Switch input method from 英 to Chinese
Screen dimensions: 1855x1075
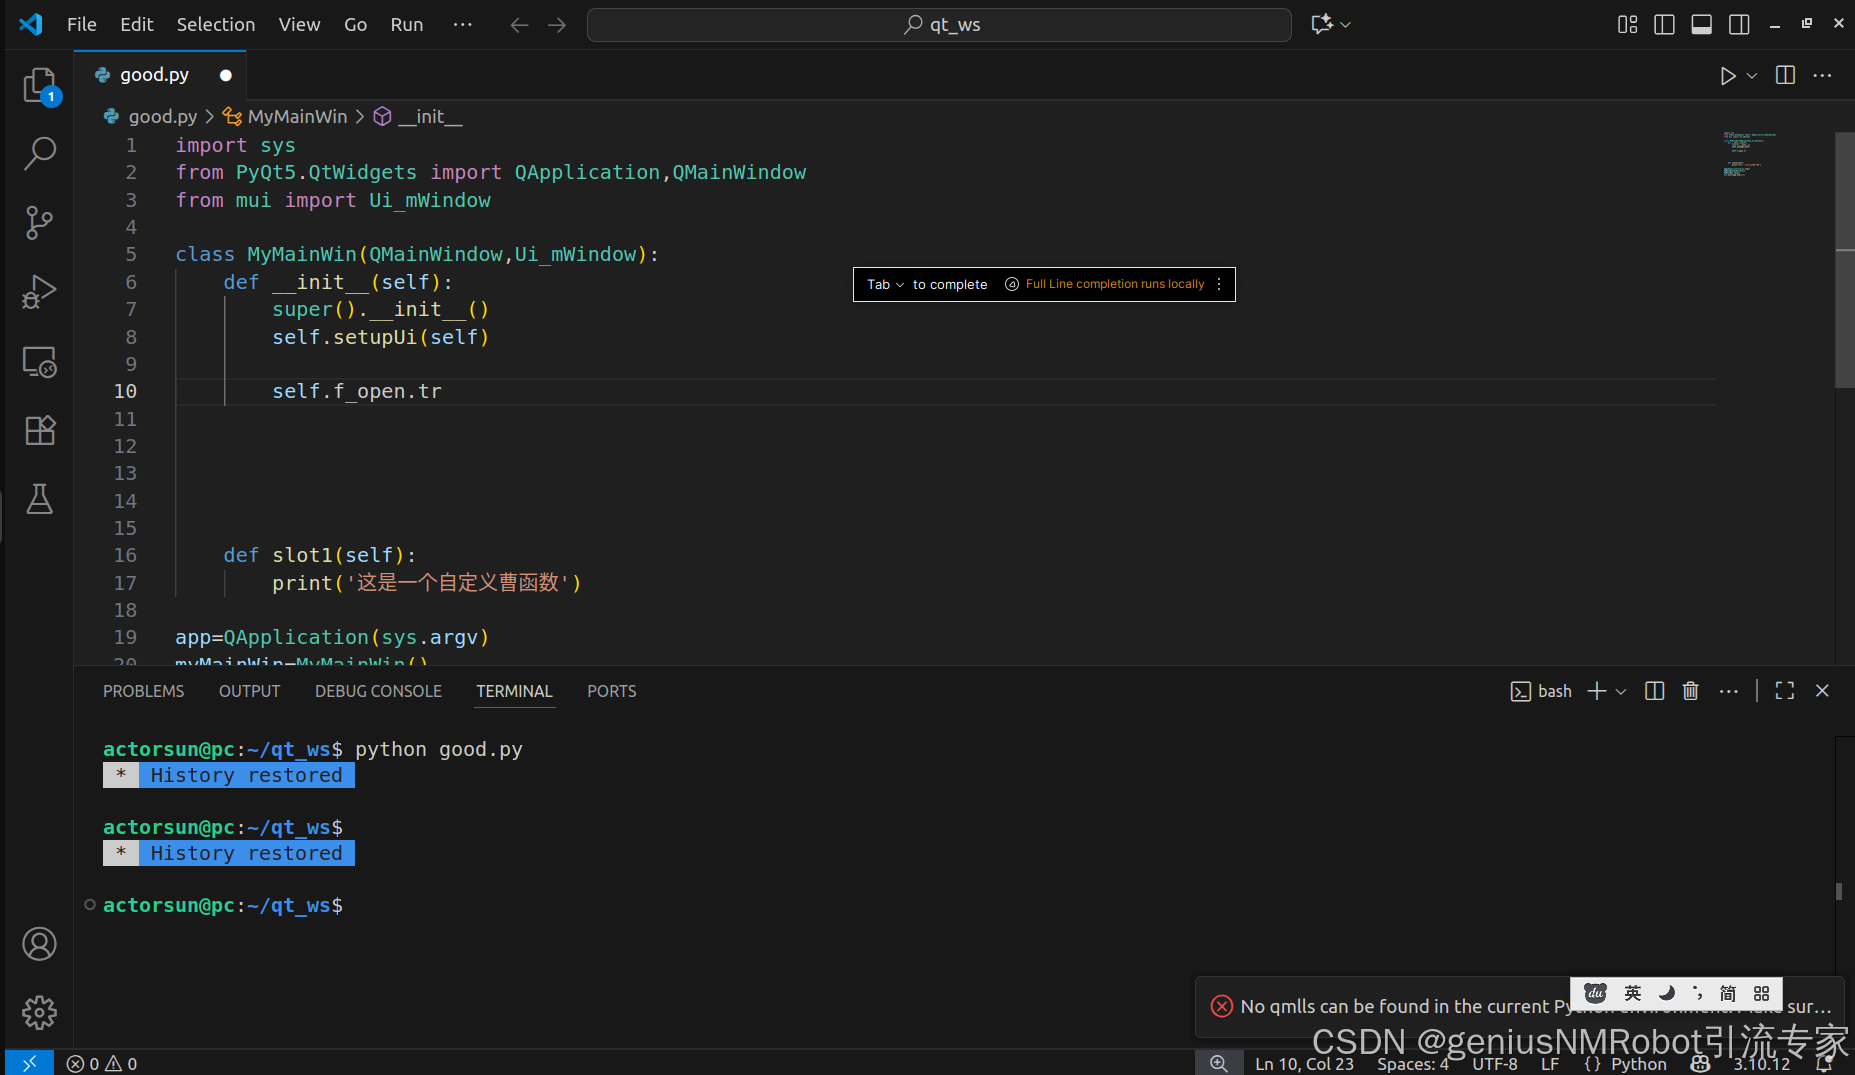click(x=1631, y=993)
